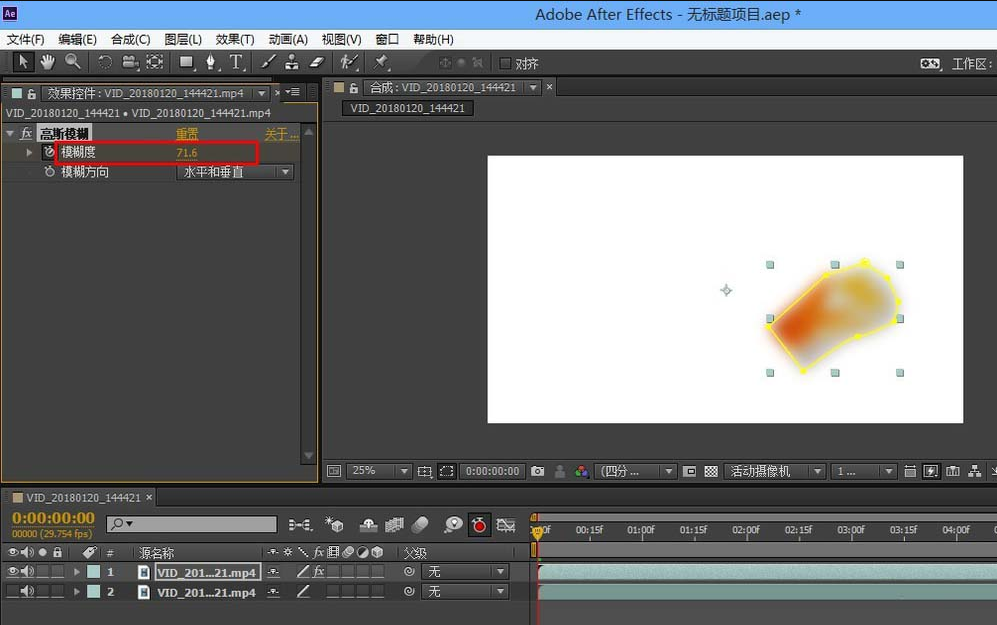The image size is (997, 625).
Task: Select the Hand tool
Action: 47,62
